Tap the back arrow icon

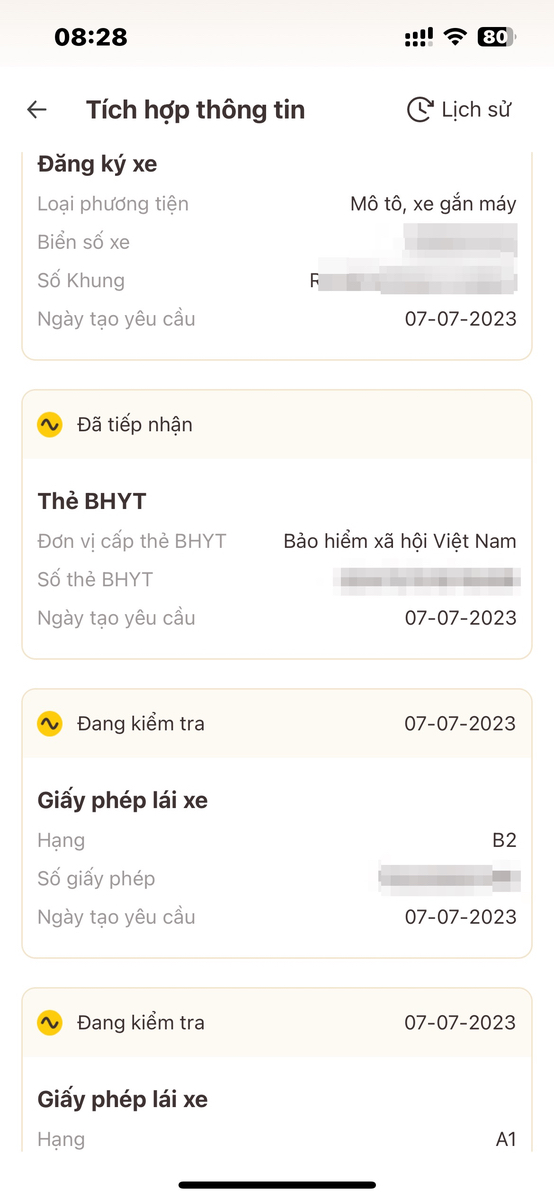[x=37, y=110]
